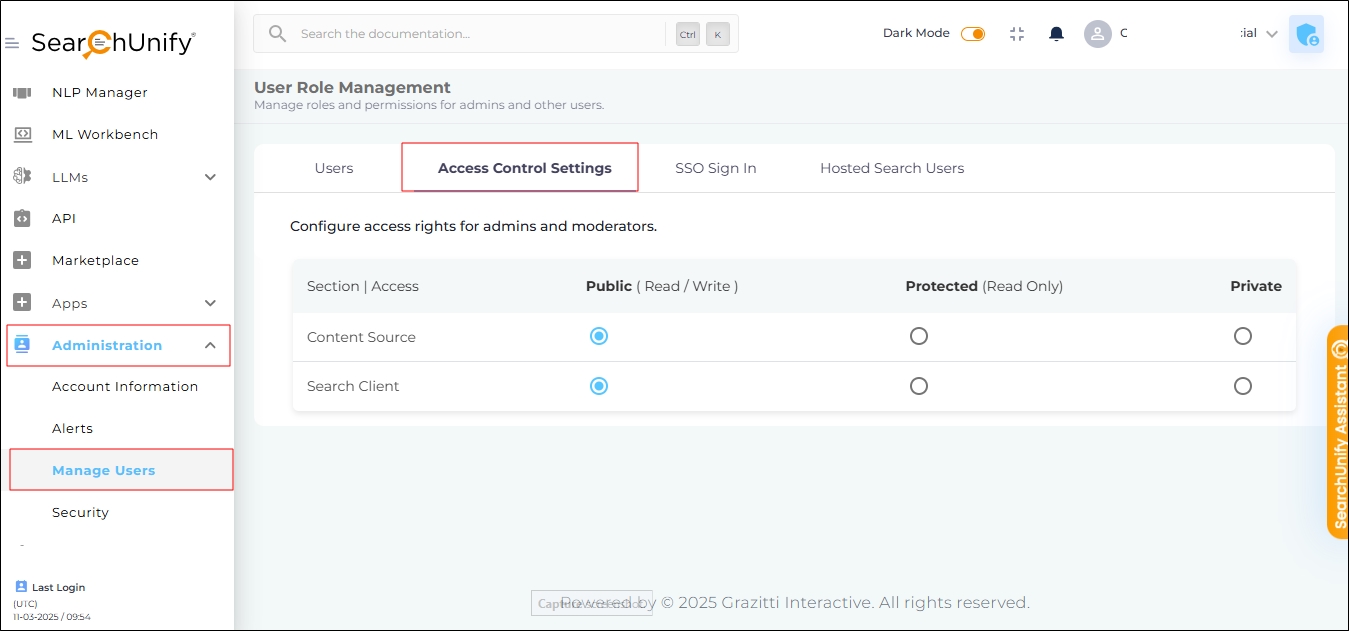This screenshot has height=631, width=1349.
Task: Click the brain icon next to LLMs
Action: click(x=22, y=176)
